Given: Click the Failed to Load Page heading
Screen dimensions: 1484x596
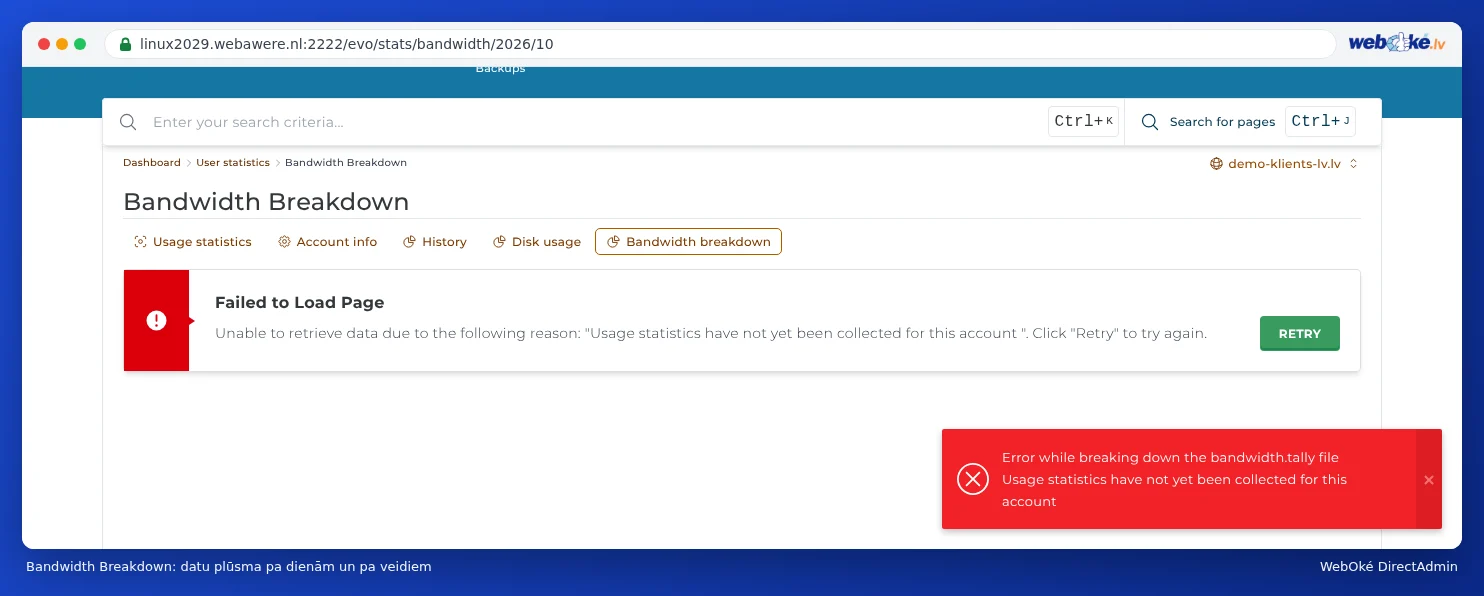Looking at the screenshot, I should (x=300, y=302).
